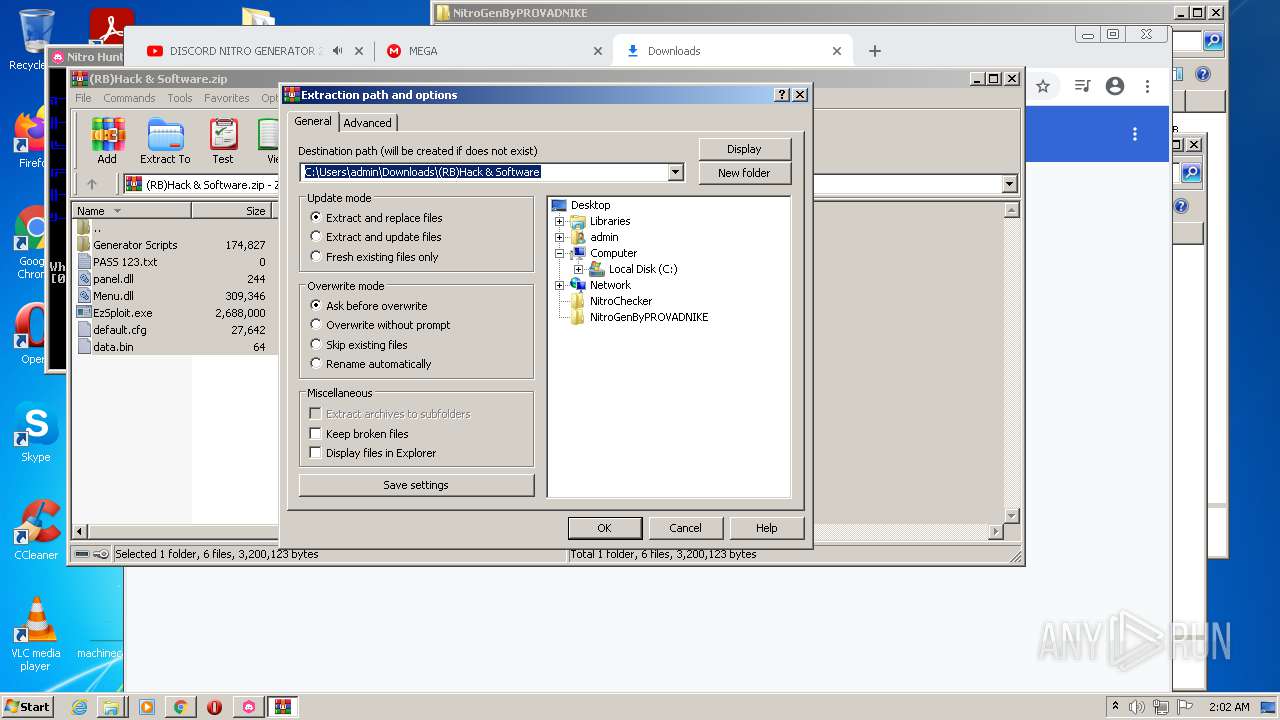Click volume icon in system tray
Viewport: 1280px width, 720px height.
point(1137,707)
